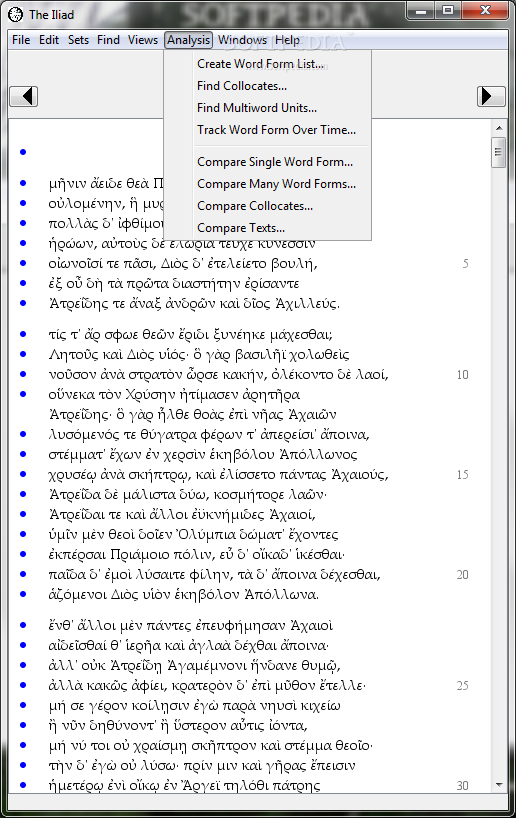Click line starting λυσόμενός τε θύγατρα

tap(209, 434)
